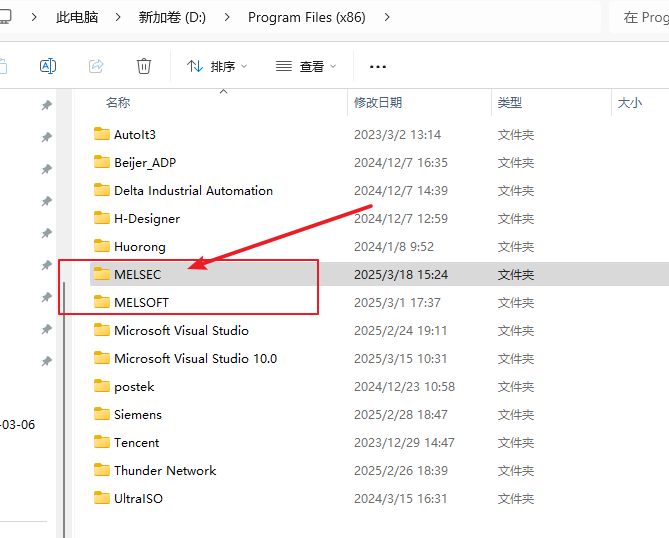The image size is (669, 538).
Task: Select the Siemens folder icon
Action: [x=102, y=414]
